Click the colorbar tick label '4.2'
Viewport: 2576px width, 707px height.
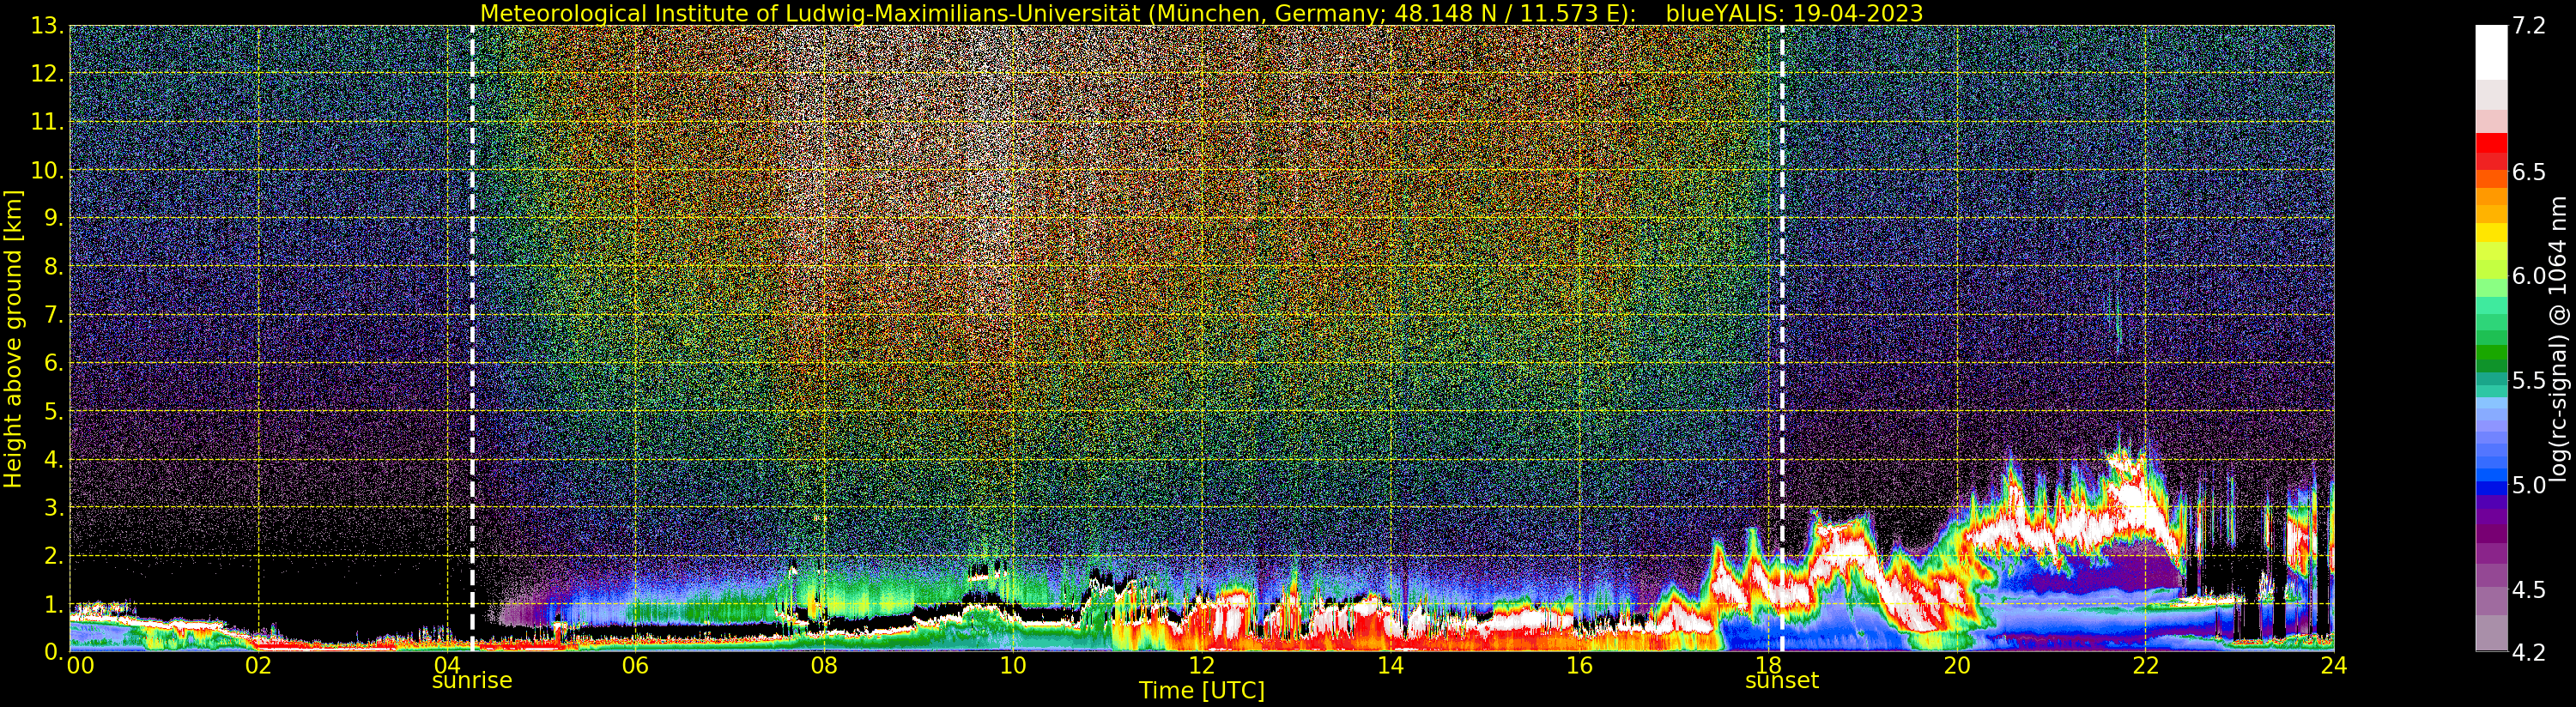2529,652
